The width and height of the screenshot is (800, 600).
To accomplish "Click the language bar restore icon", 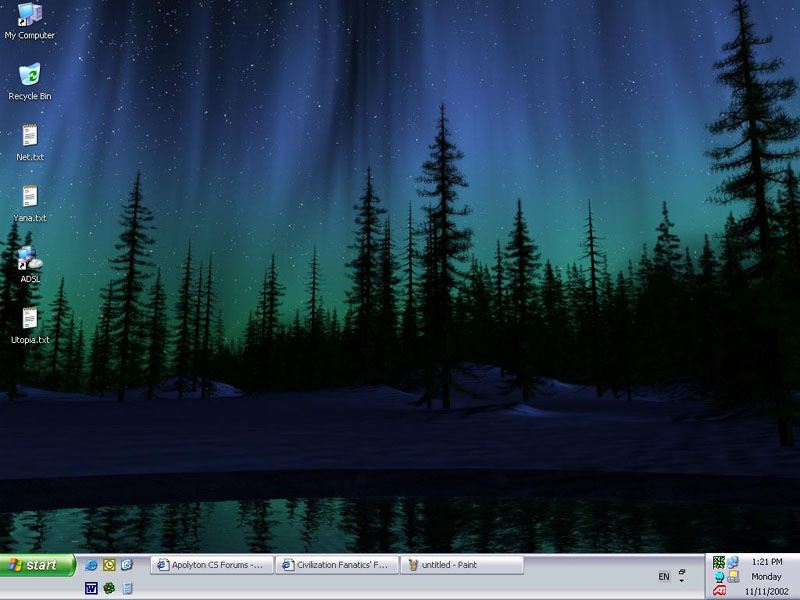I will (x=682, y=571).
